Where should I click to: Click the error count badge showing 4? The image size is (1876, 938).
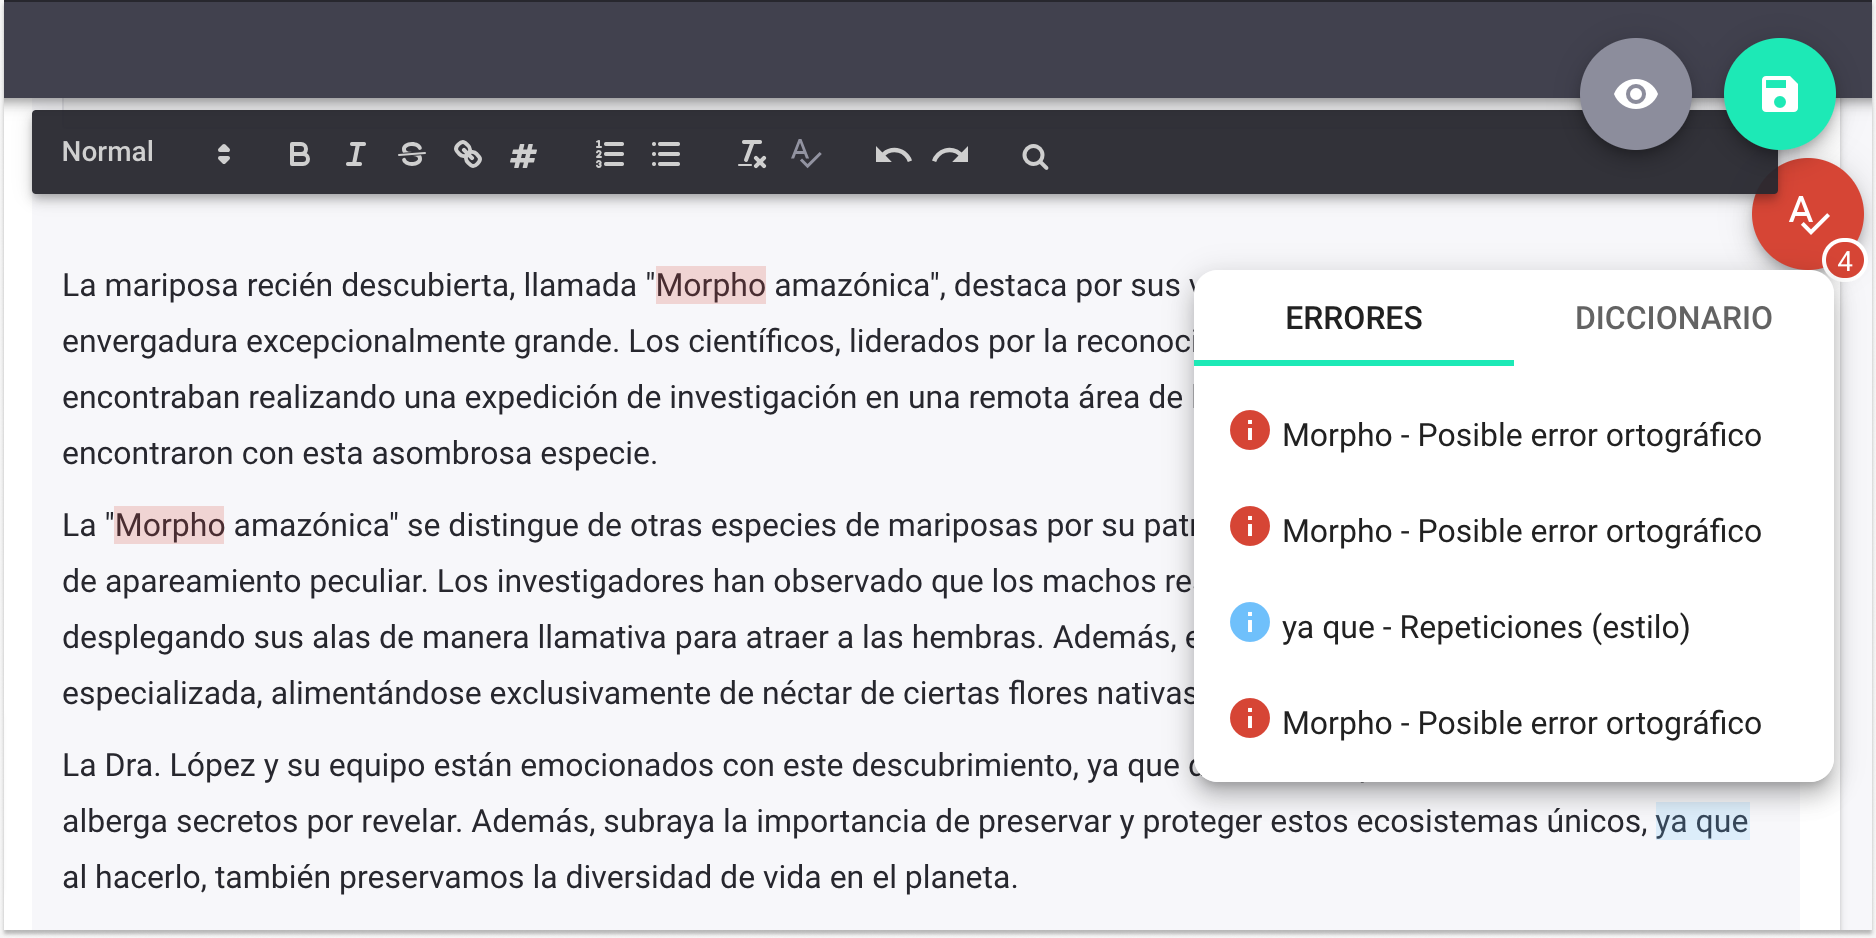click(1844, 261)
